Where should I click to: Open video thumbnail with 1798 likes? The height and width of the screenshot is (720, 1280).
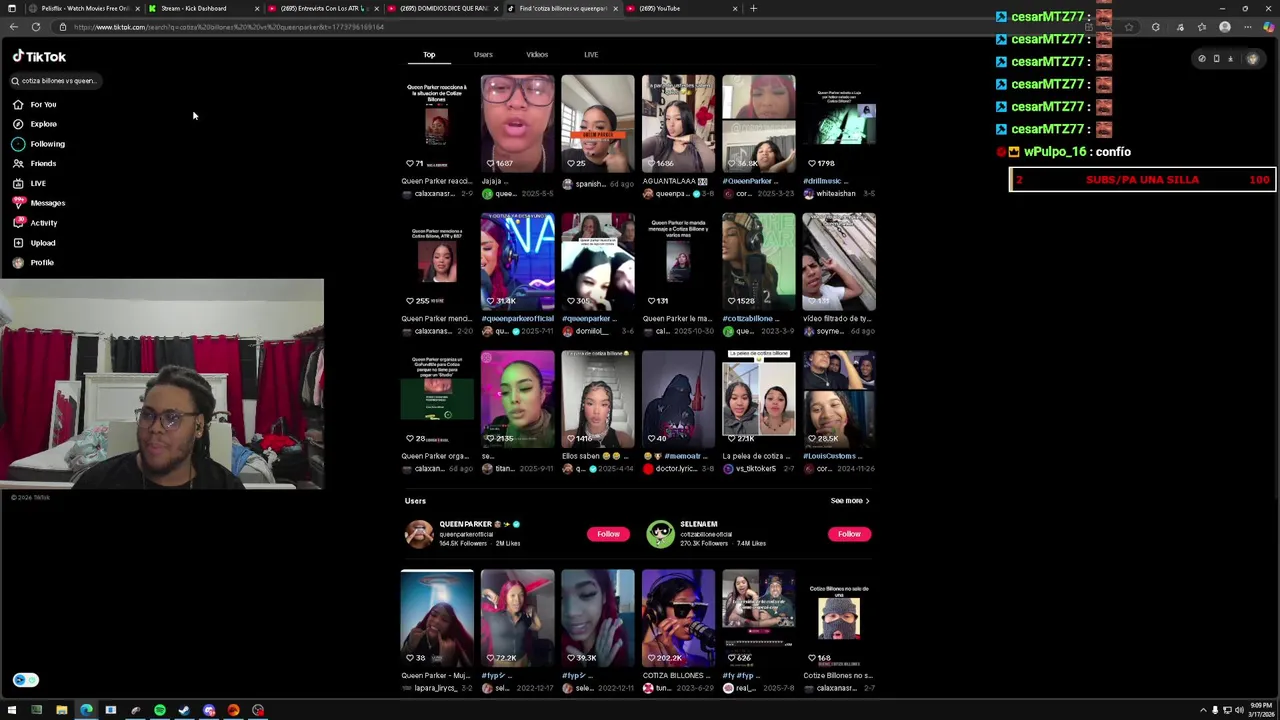click(x=839, y=123)
